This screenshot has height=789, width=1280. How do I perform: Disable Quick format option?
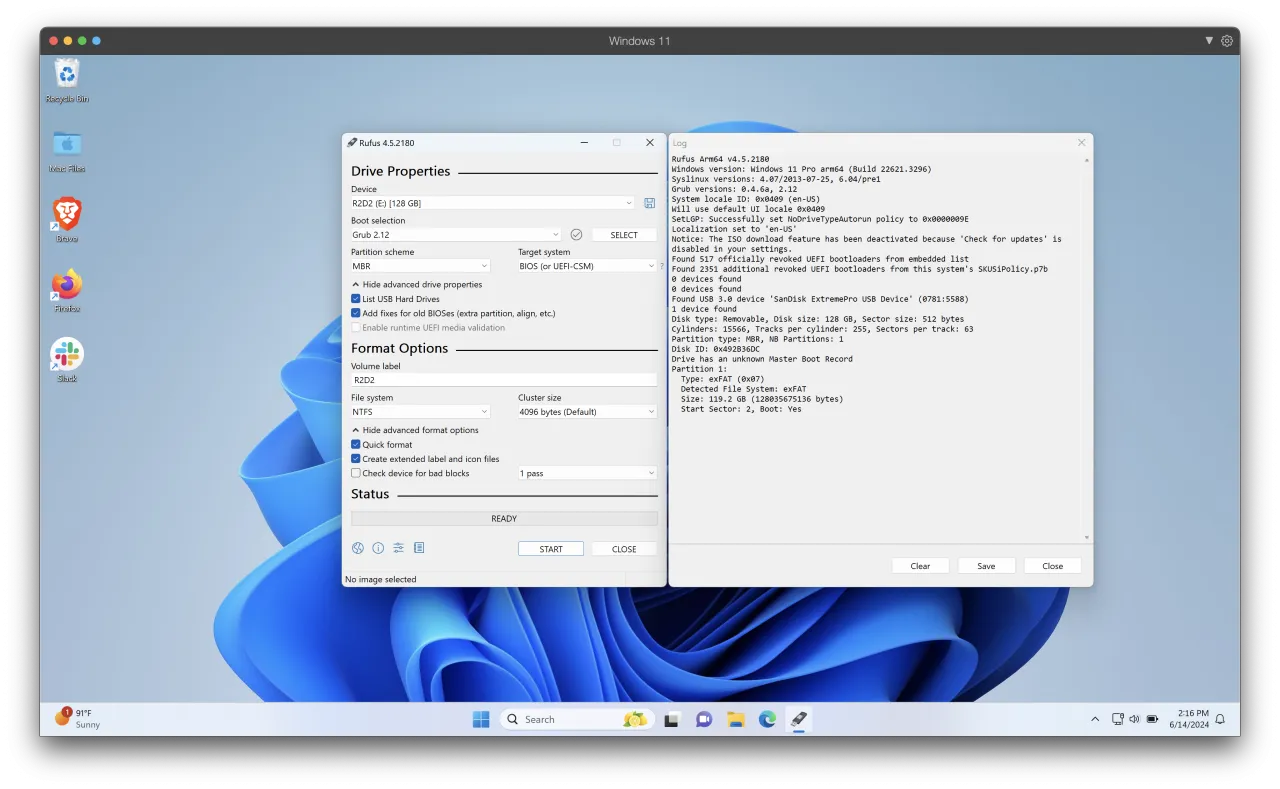355,444
